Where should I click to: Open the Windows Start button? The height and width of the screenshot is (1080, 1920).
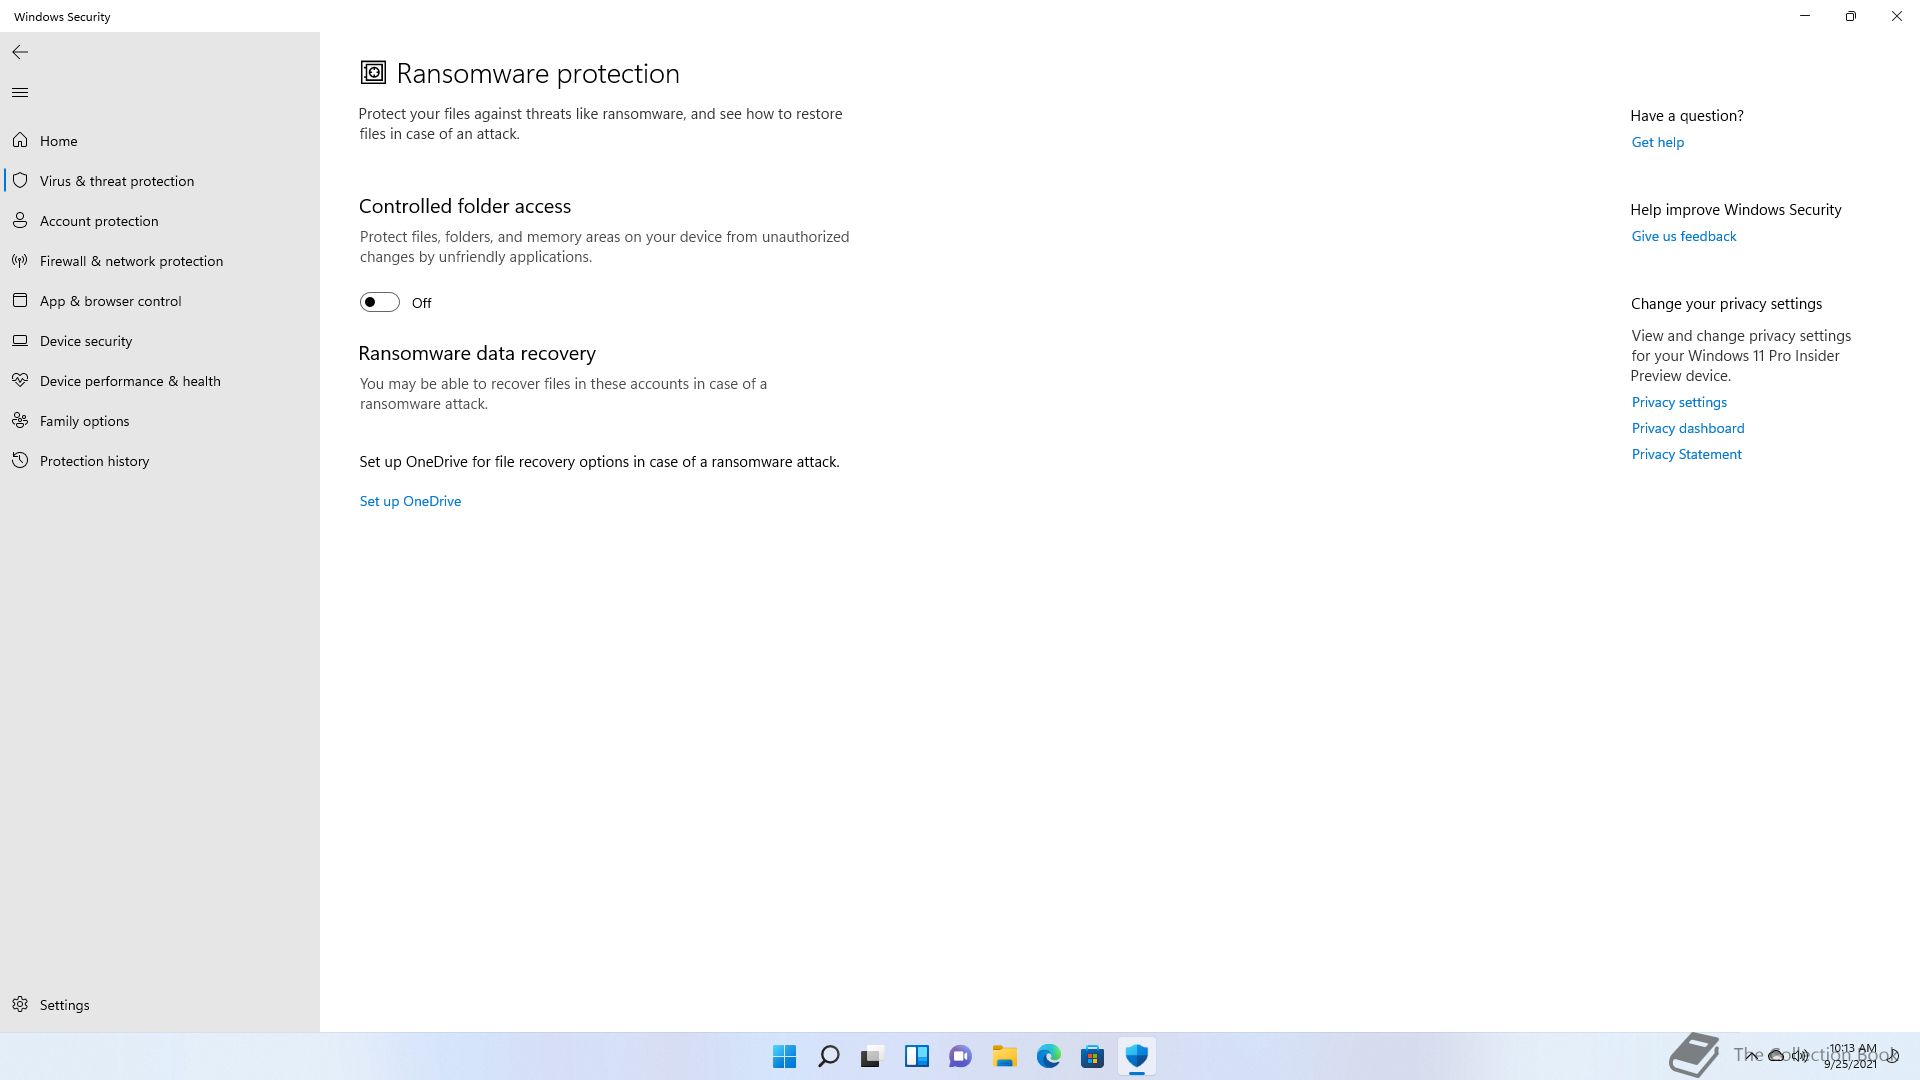[785, 1056]
